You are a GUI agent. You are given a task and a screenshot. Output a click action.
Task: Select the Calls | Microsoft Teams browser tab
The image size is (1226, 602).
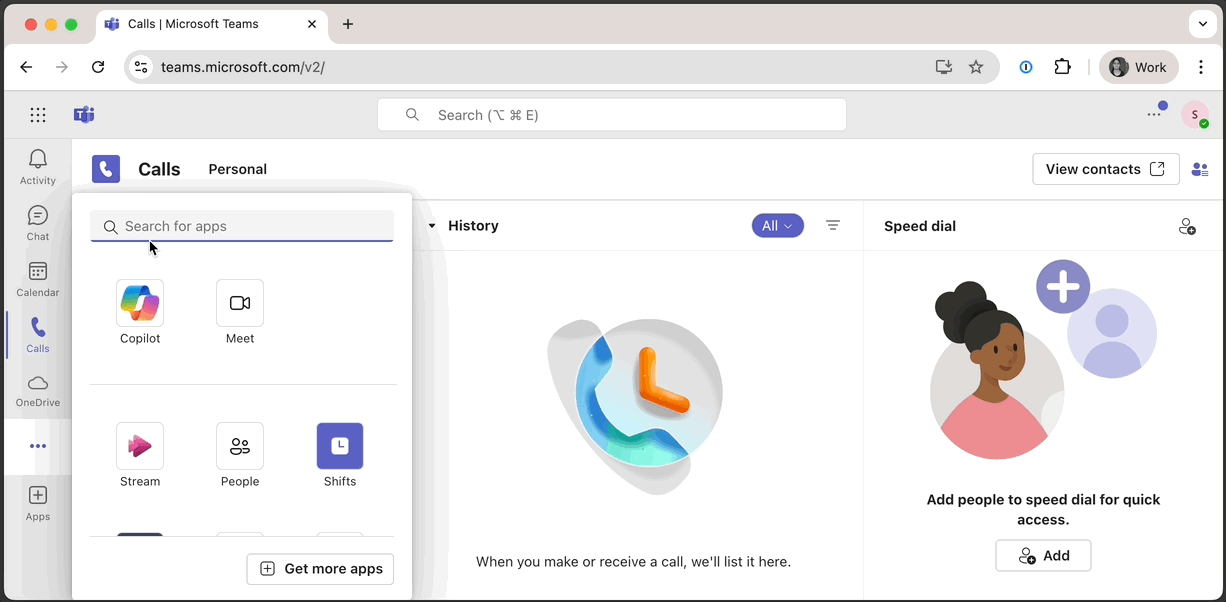tap(212, 24)
